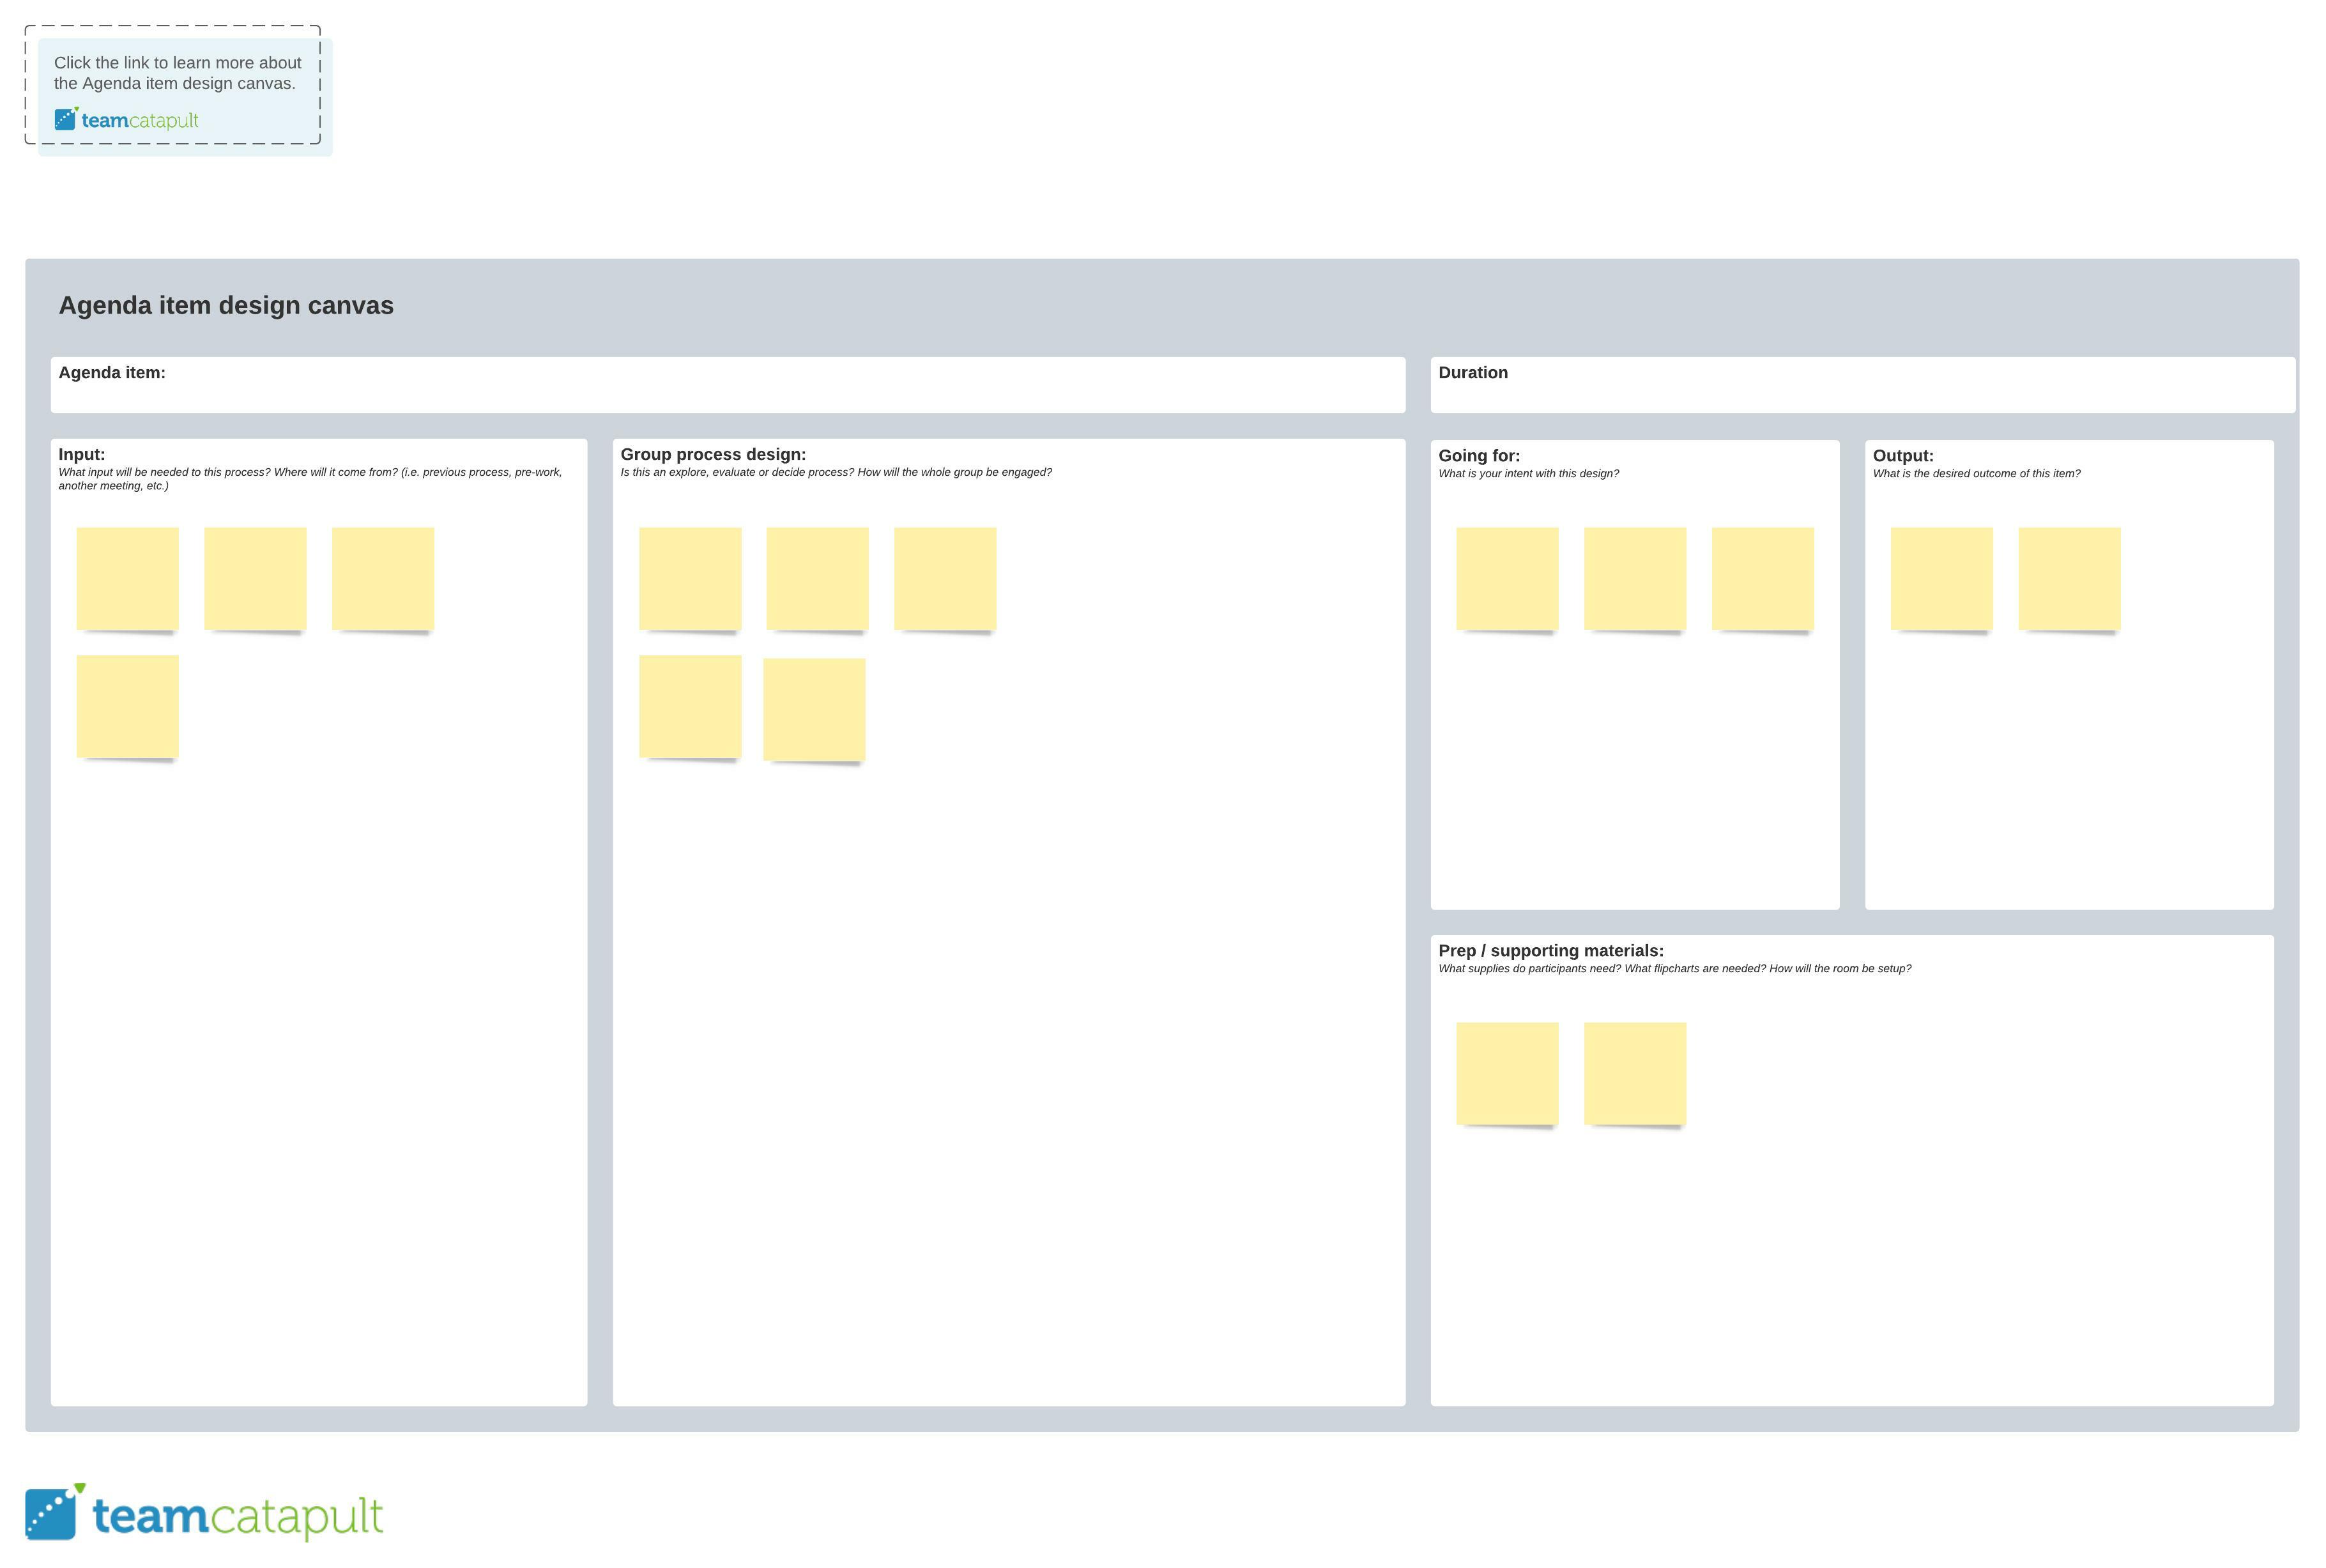
Task: Open the 'Click the link to learn more' text
Action: click(177, 73)
